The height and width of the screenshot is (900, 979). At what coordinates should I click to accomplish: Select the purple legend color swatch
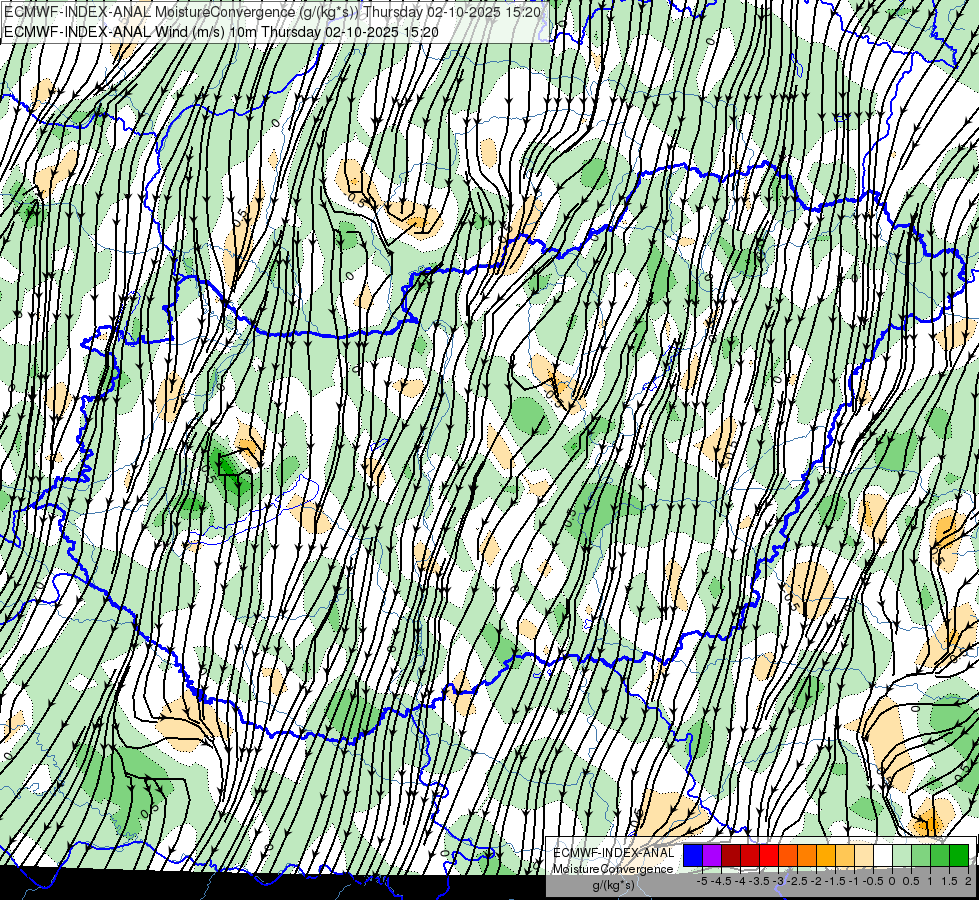[x=712, y=855]
